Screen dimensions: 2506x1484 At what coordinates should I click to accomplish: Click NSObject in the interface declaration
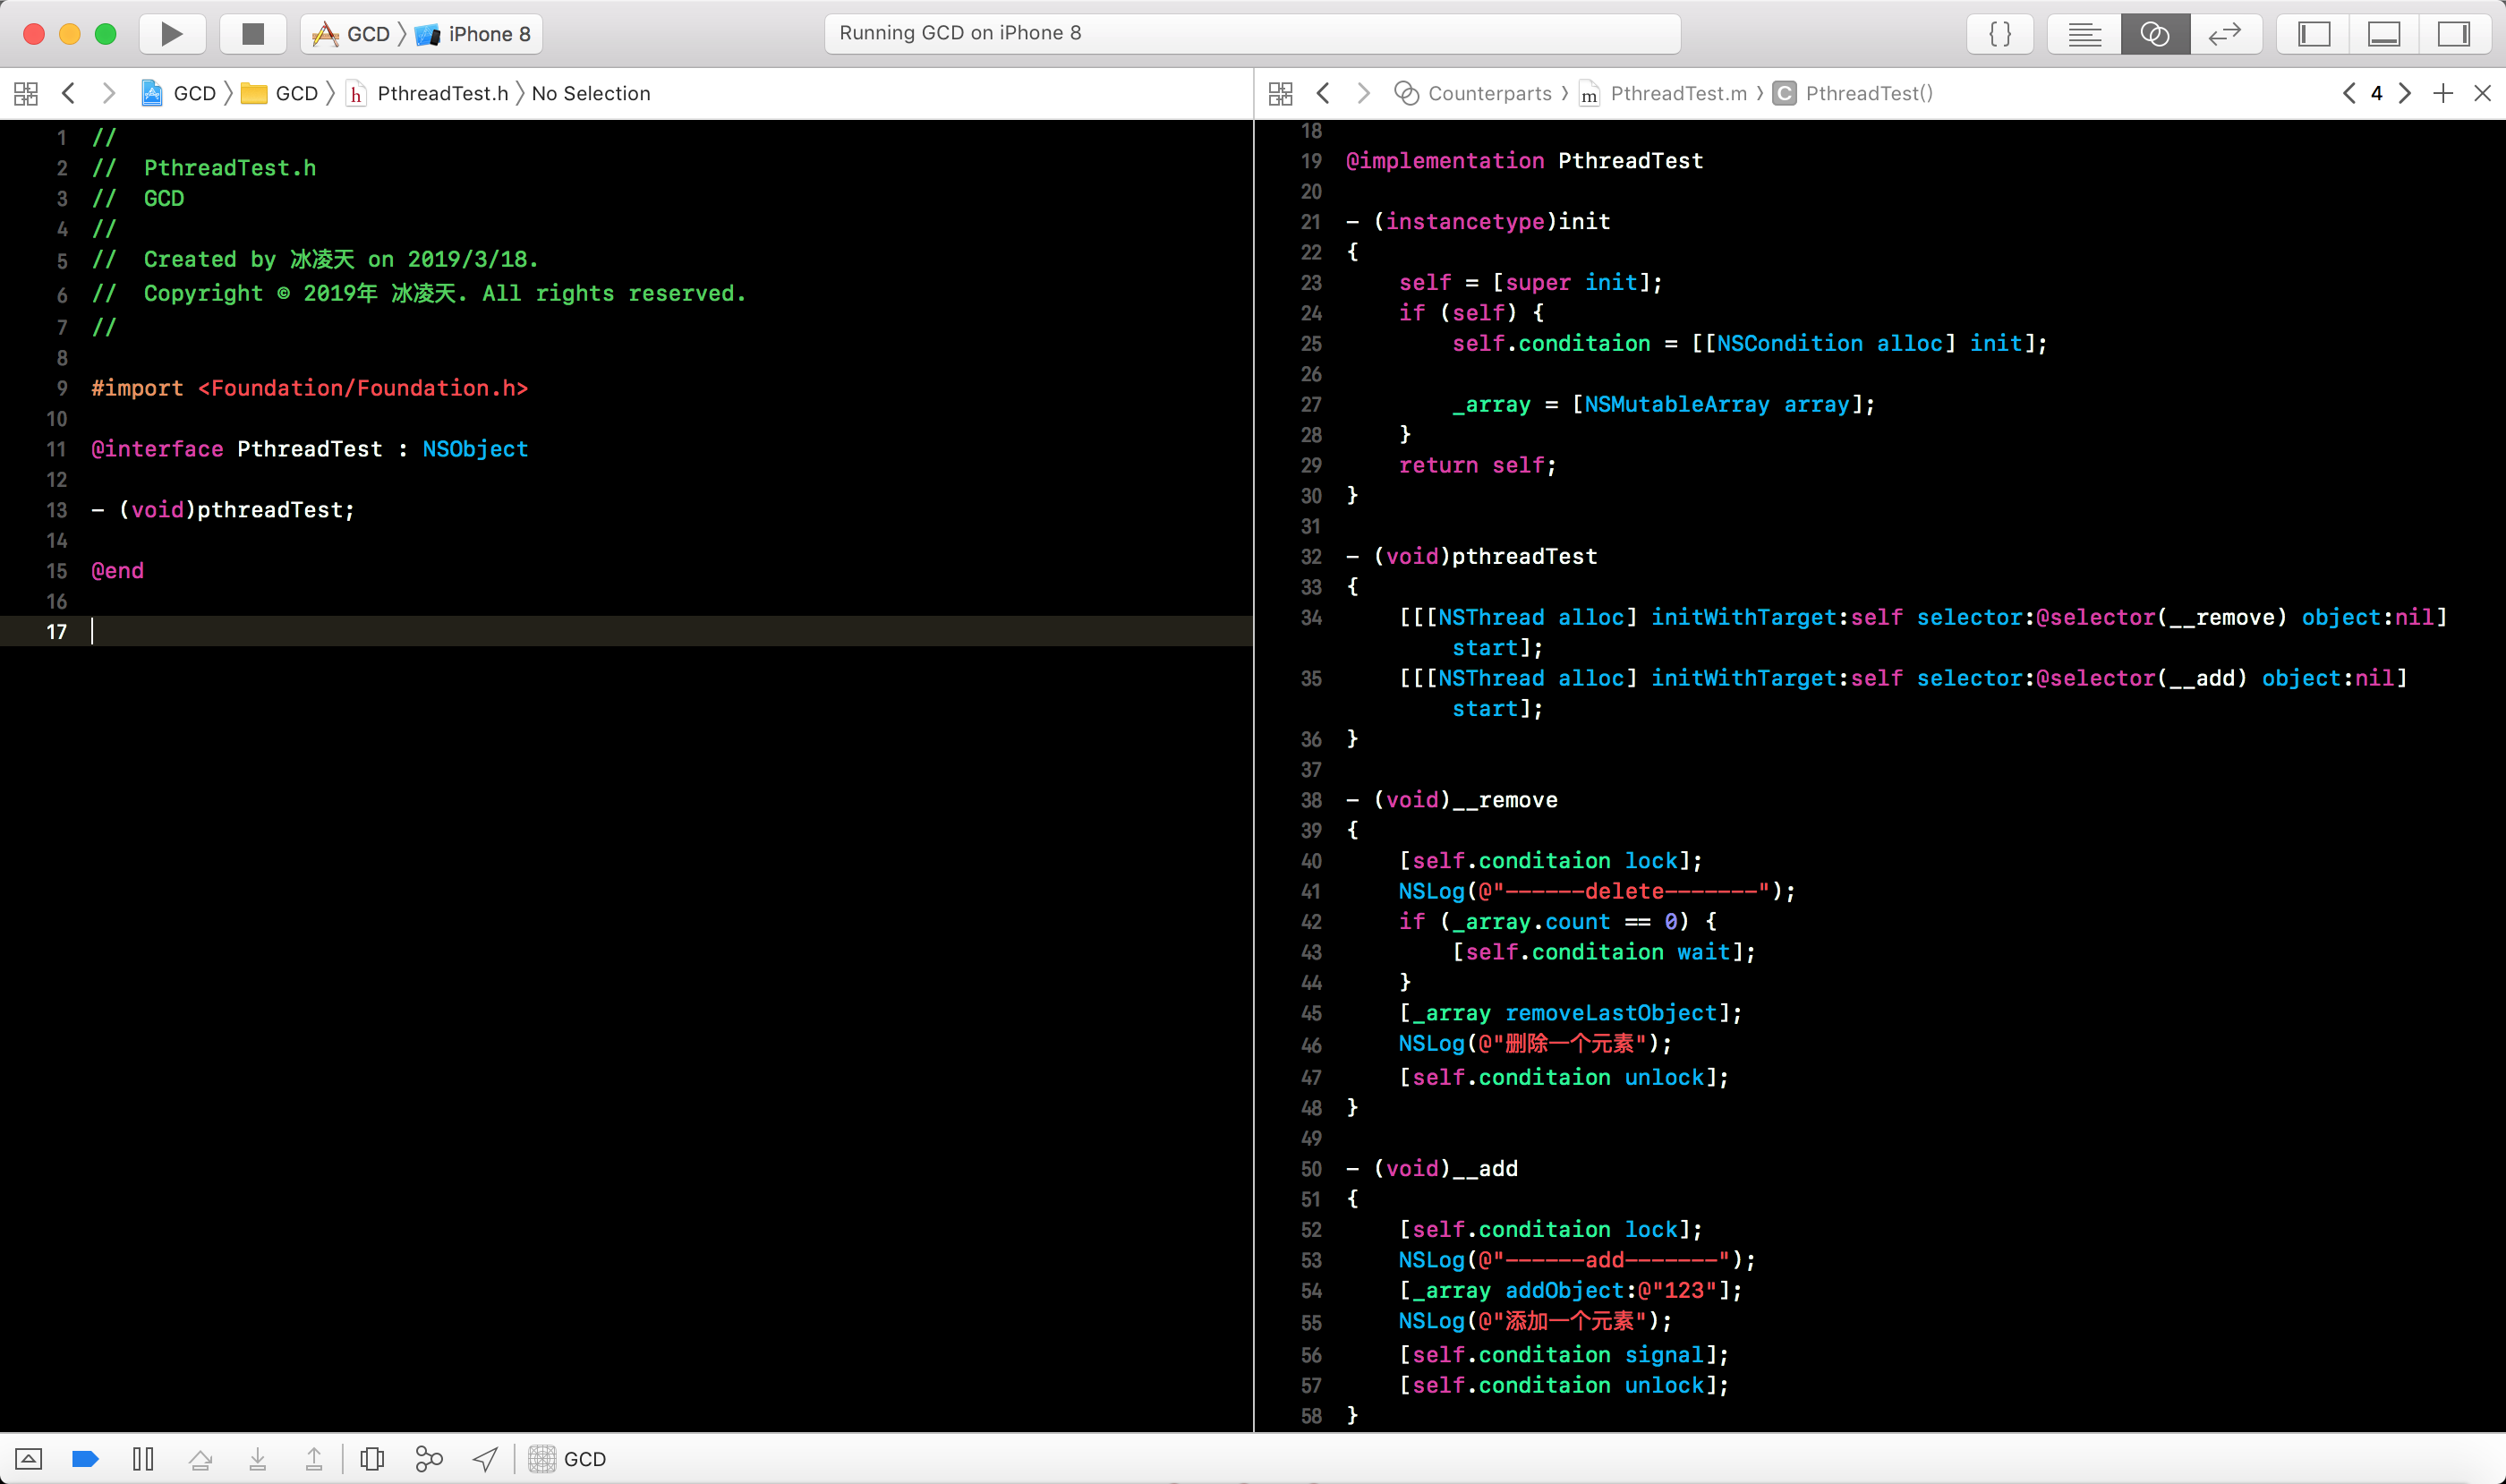click(x=475, y=449)
